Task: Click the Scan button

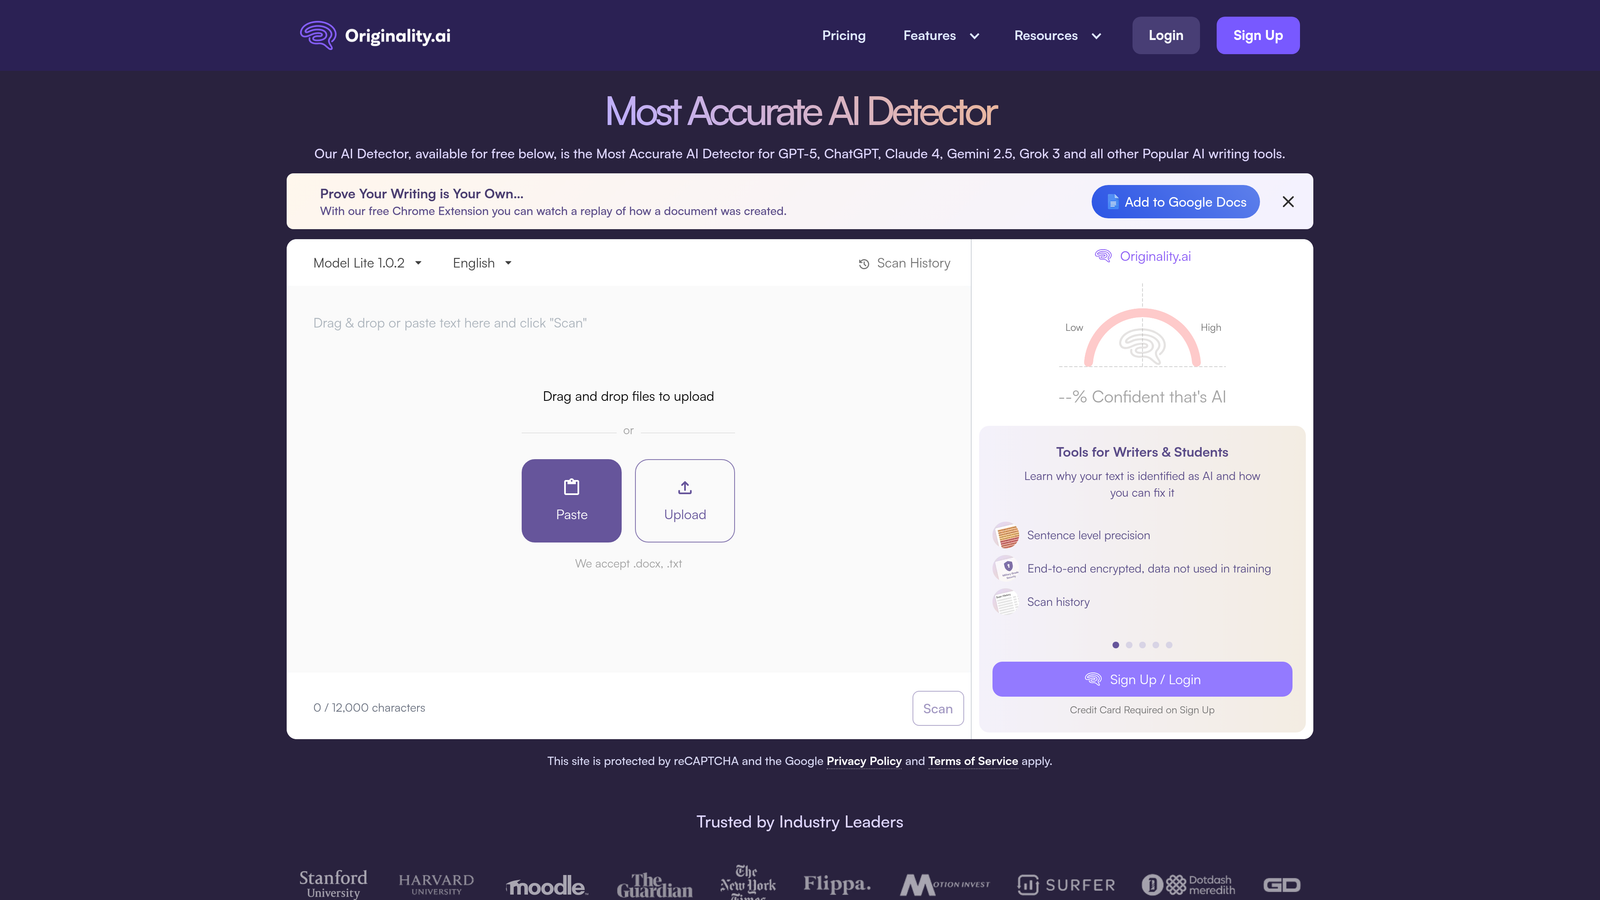Action: click(x=937, y=708)
